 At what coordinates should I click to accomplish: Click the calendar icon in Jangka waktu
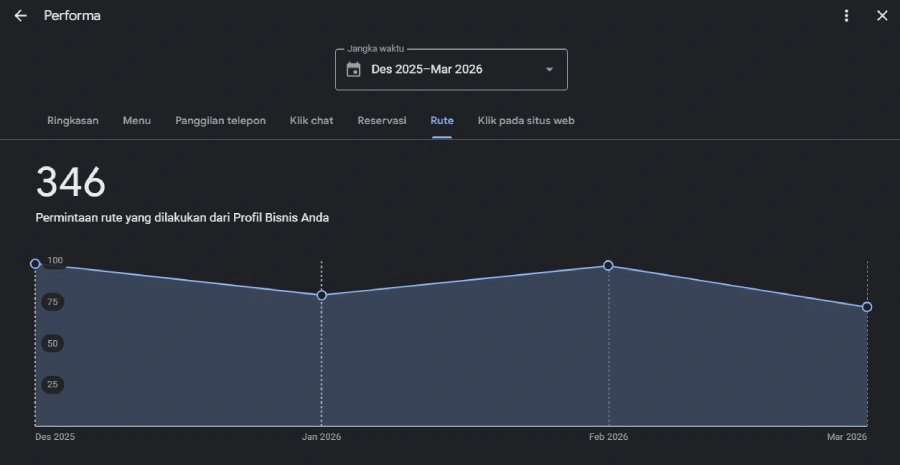point(354,70)
